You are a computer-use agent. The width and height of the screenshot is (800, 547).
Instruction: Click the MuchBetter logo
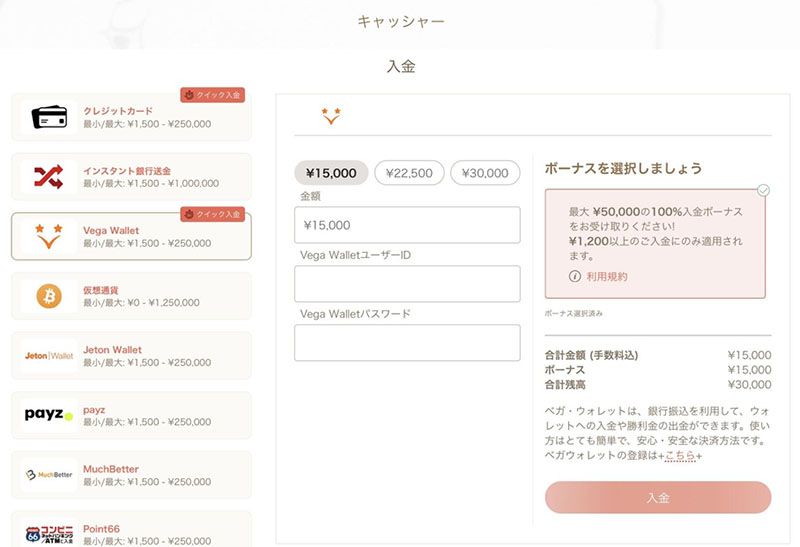(x=49, y=475)
